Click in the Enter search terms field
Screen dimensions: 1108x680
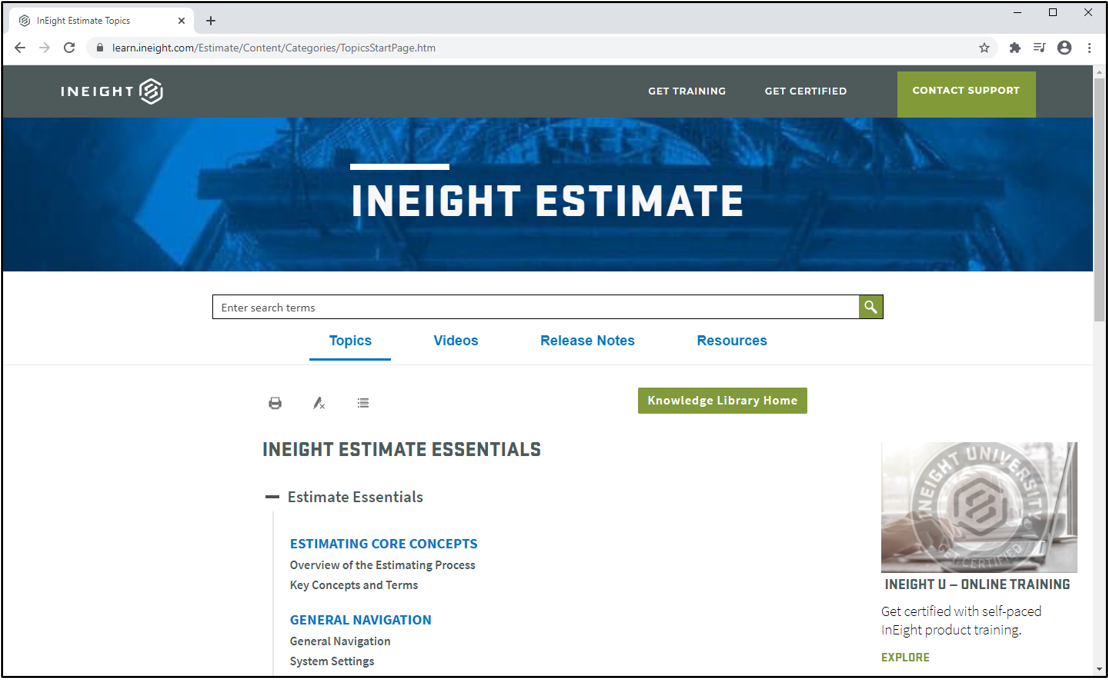coord(536,307)
